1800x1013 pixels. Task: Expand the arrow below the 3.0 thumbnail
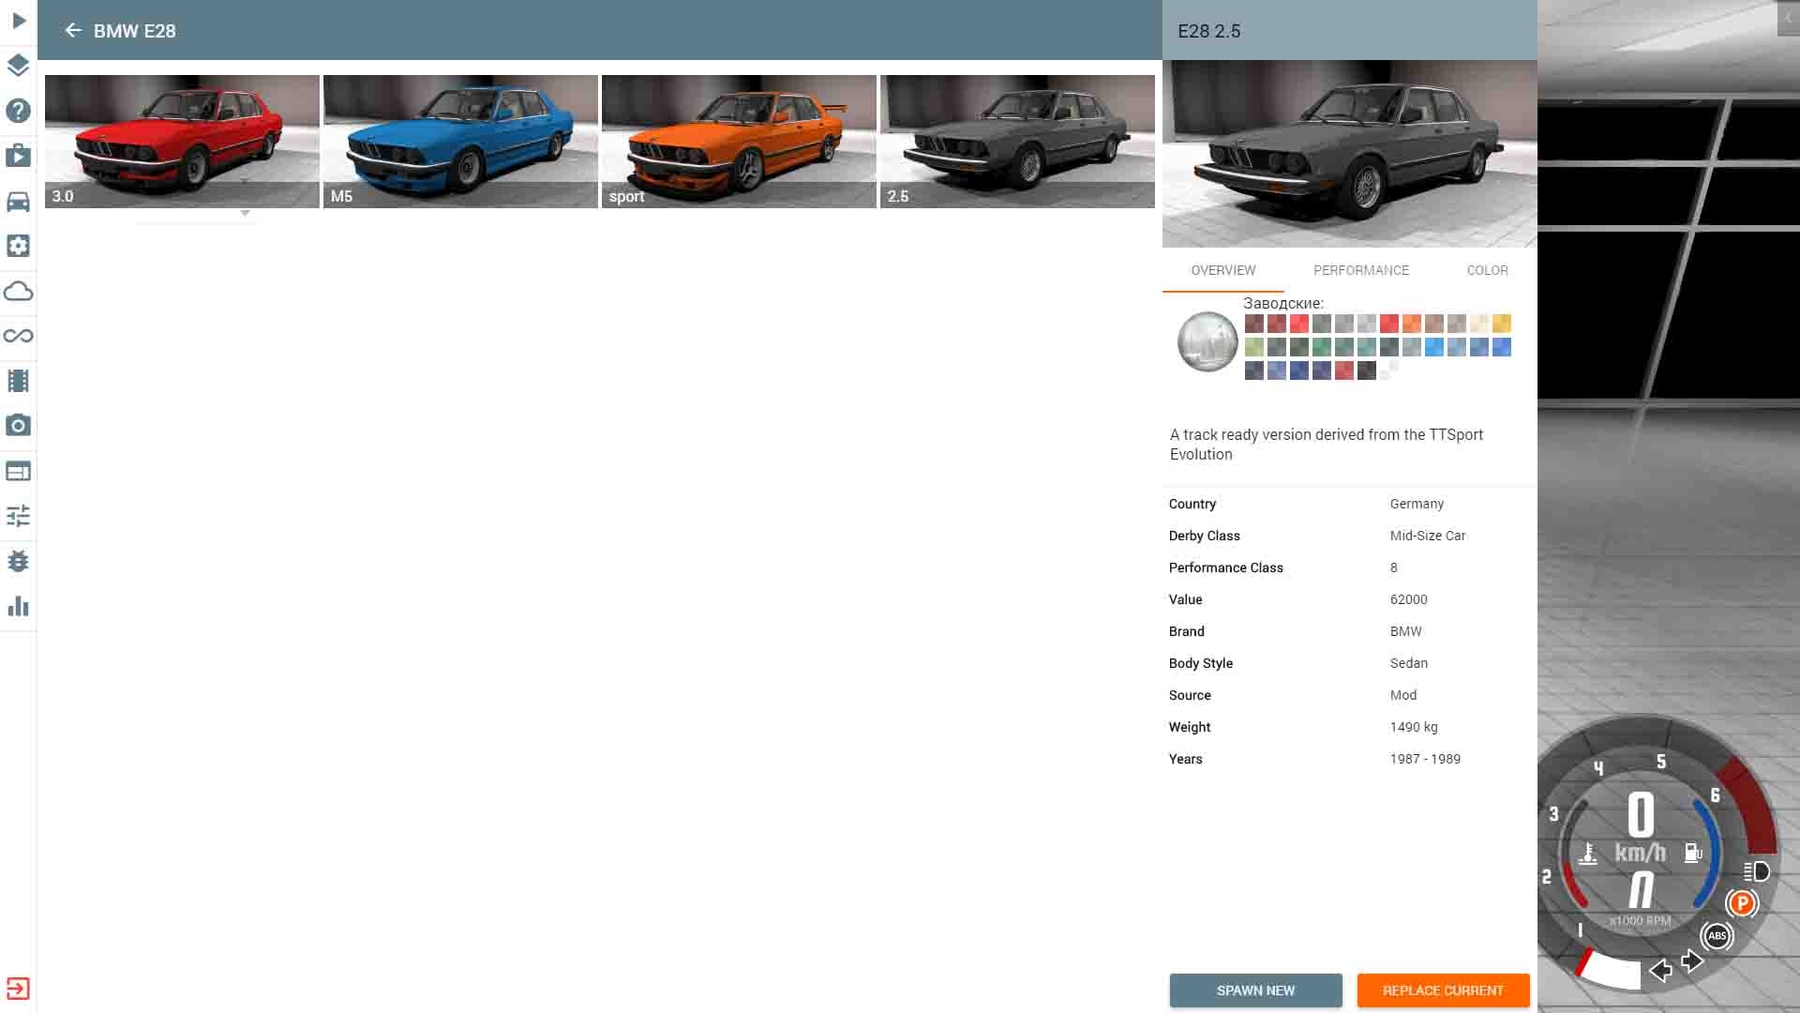[x=245, y=213]
